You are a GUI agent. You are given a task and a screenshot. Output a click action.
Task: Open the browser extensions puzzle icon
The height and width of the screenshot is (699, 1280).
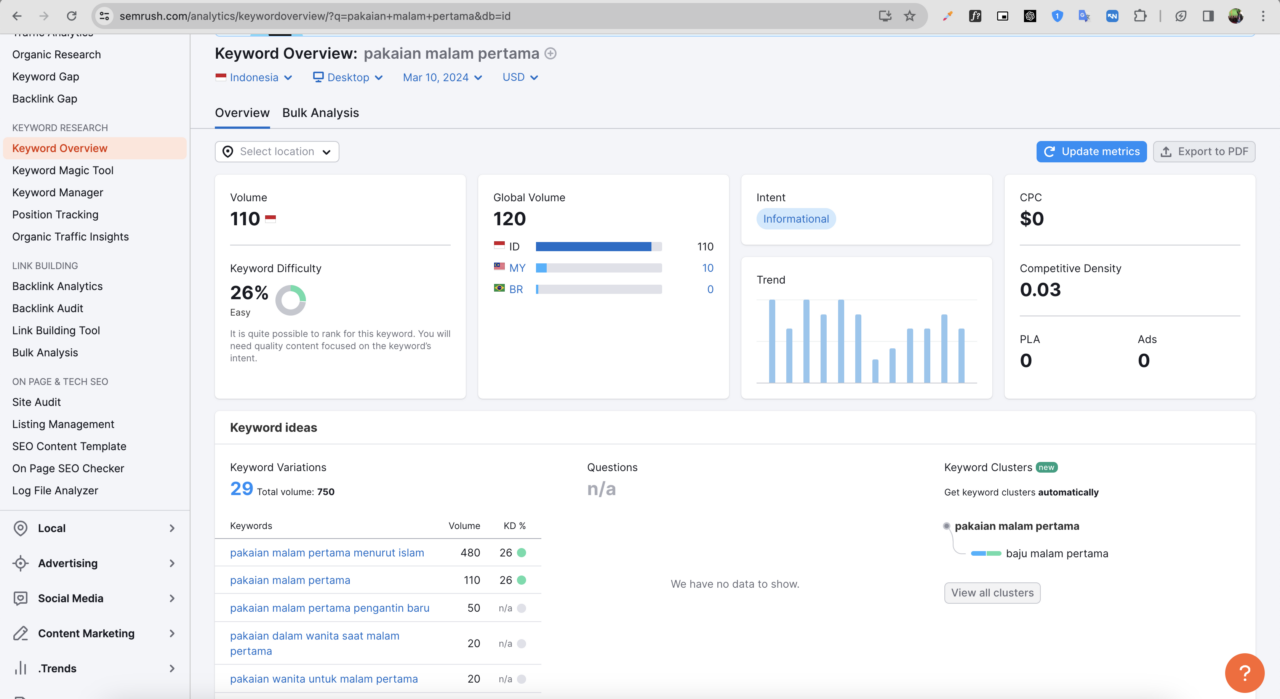click(x=1140, y=16)
